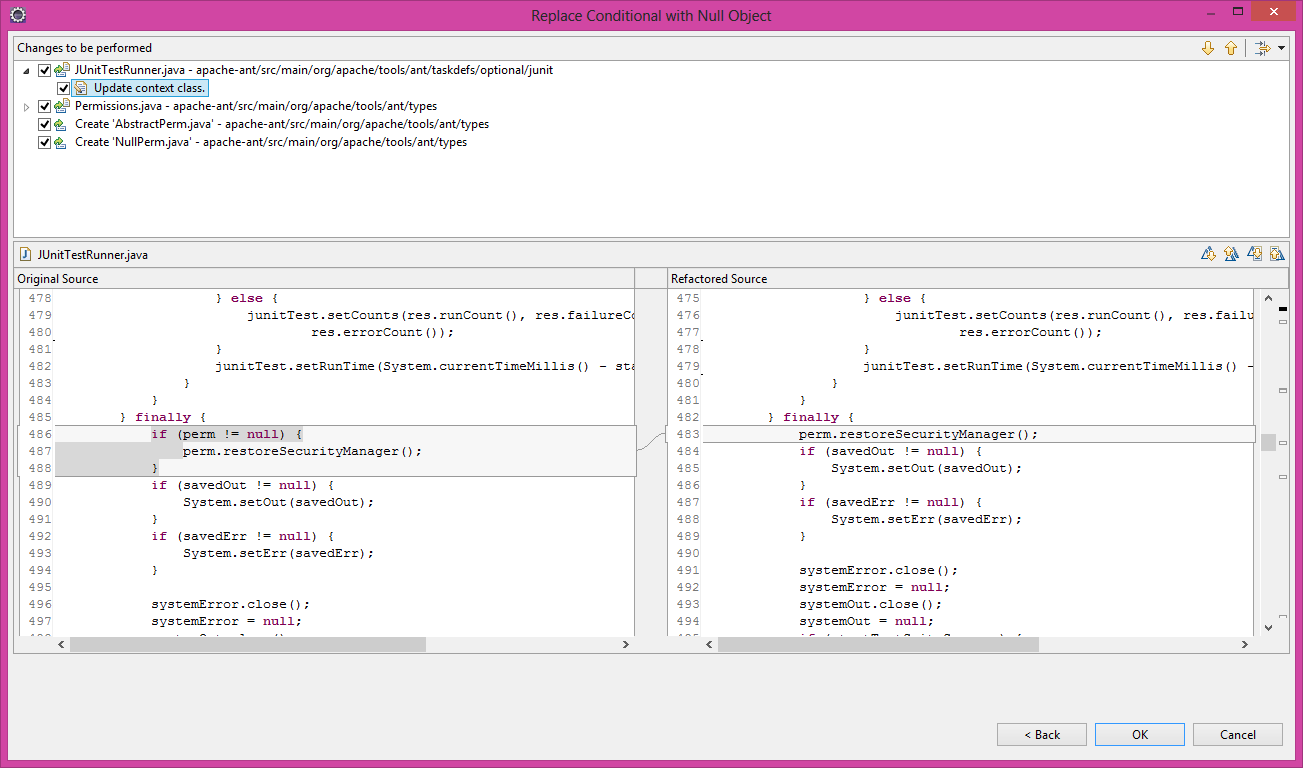This screenshot has height=769, width=1304.
Task: Select Permissions.java tree row
Action: click(256, 106)
